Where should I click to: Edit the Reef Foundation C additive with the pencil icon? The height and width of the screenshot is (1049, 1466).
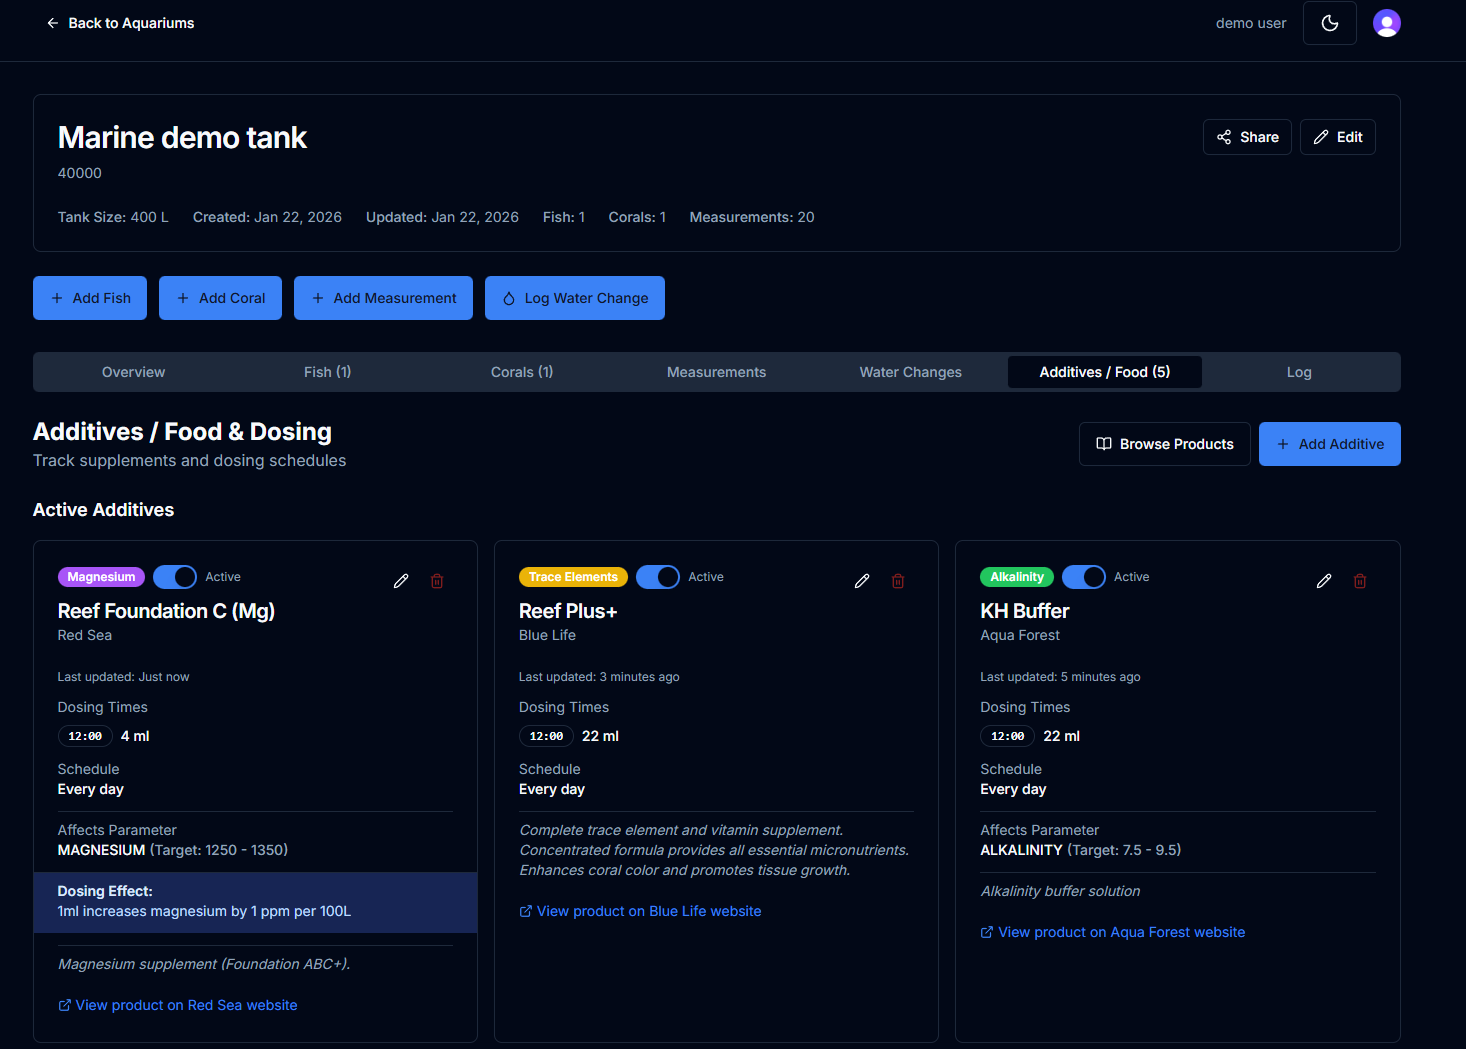(x=401, y=581)
